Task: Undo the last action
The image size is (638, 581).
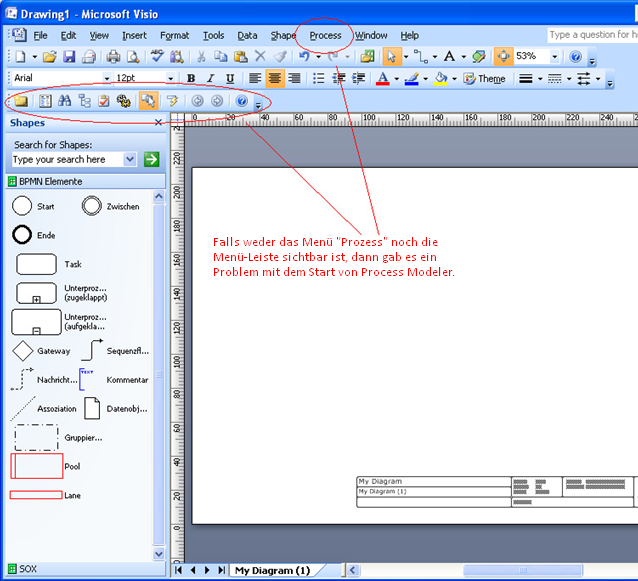Action: tap(304, 56)
